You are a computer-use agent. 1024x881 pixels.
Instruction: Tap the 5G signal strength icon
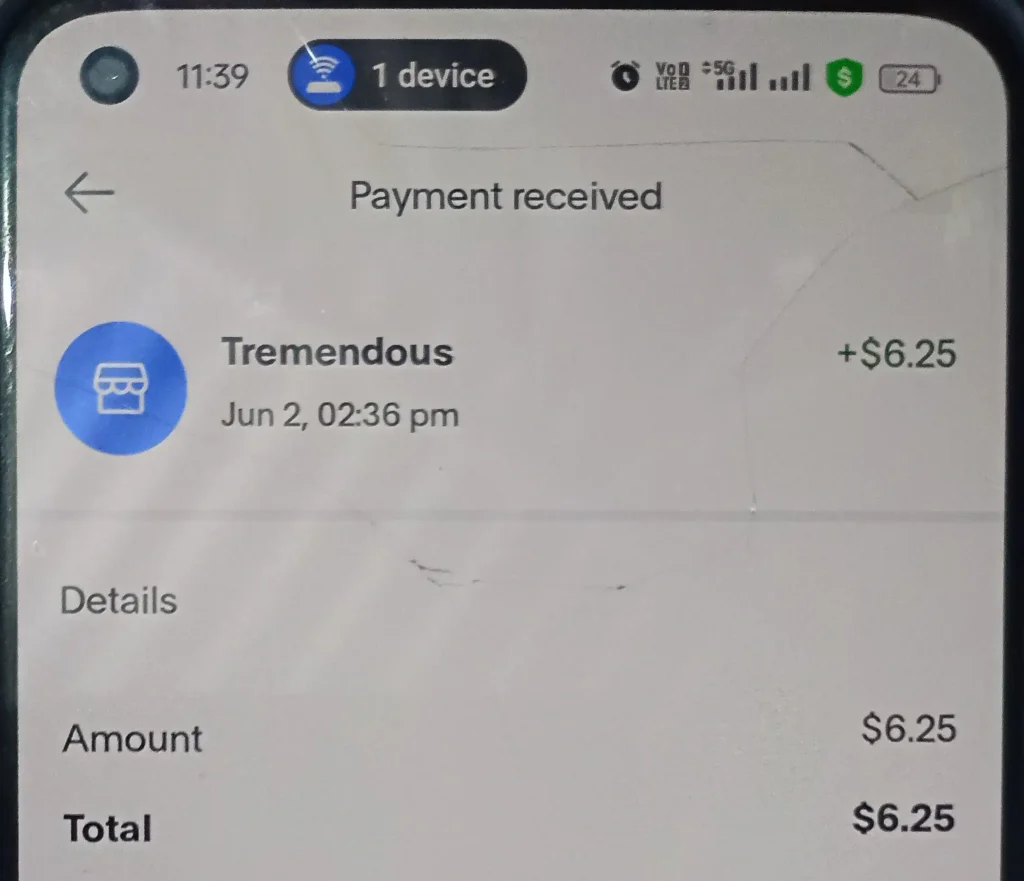point(729,76)
